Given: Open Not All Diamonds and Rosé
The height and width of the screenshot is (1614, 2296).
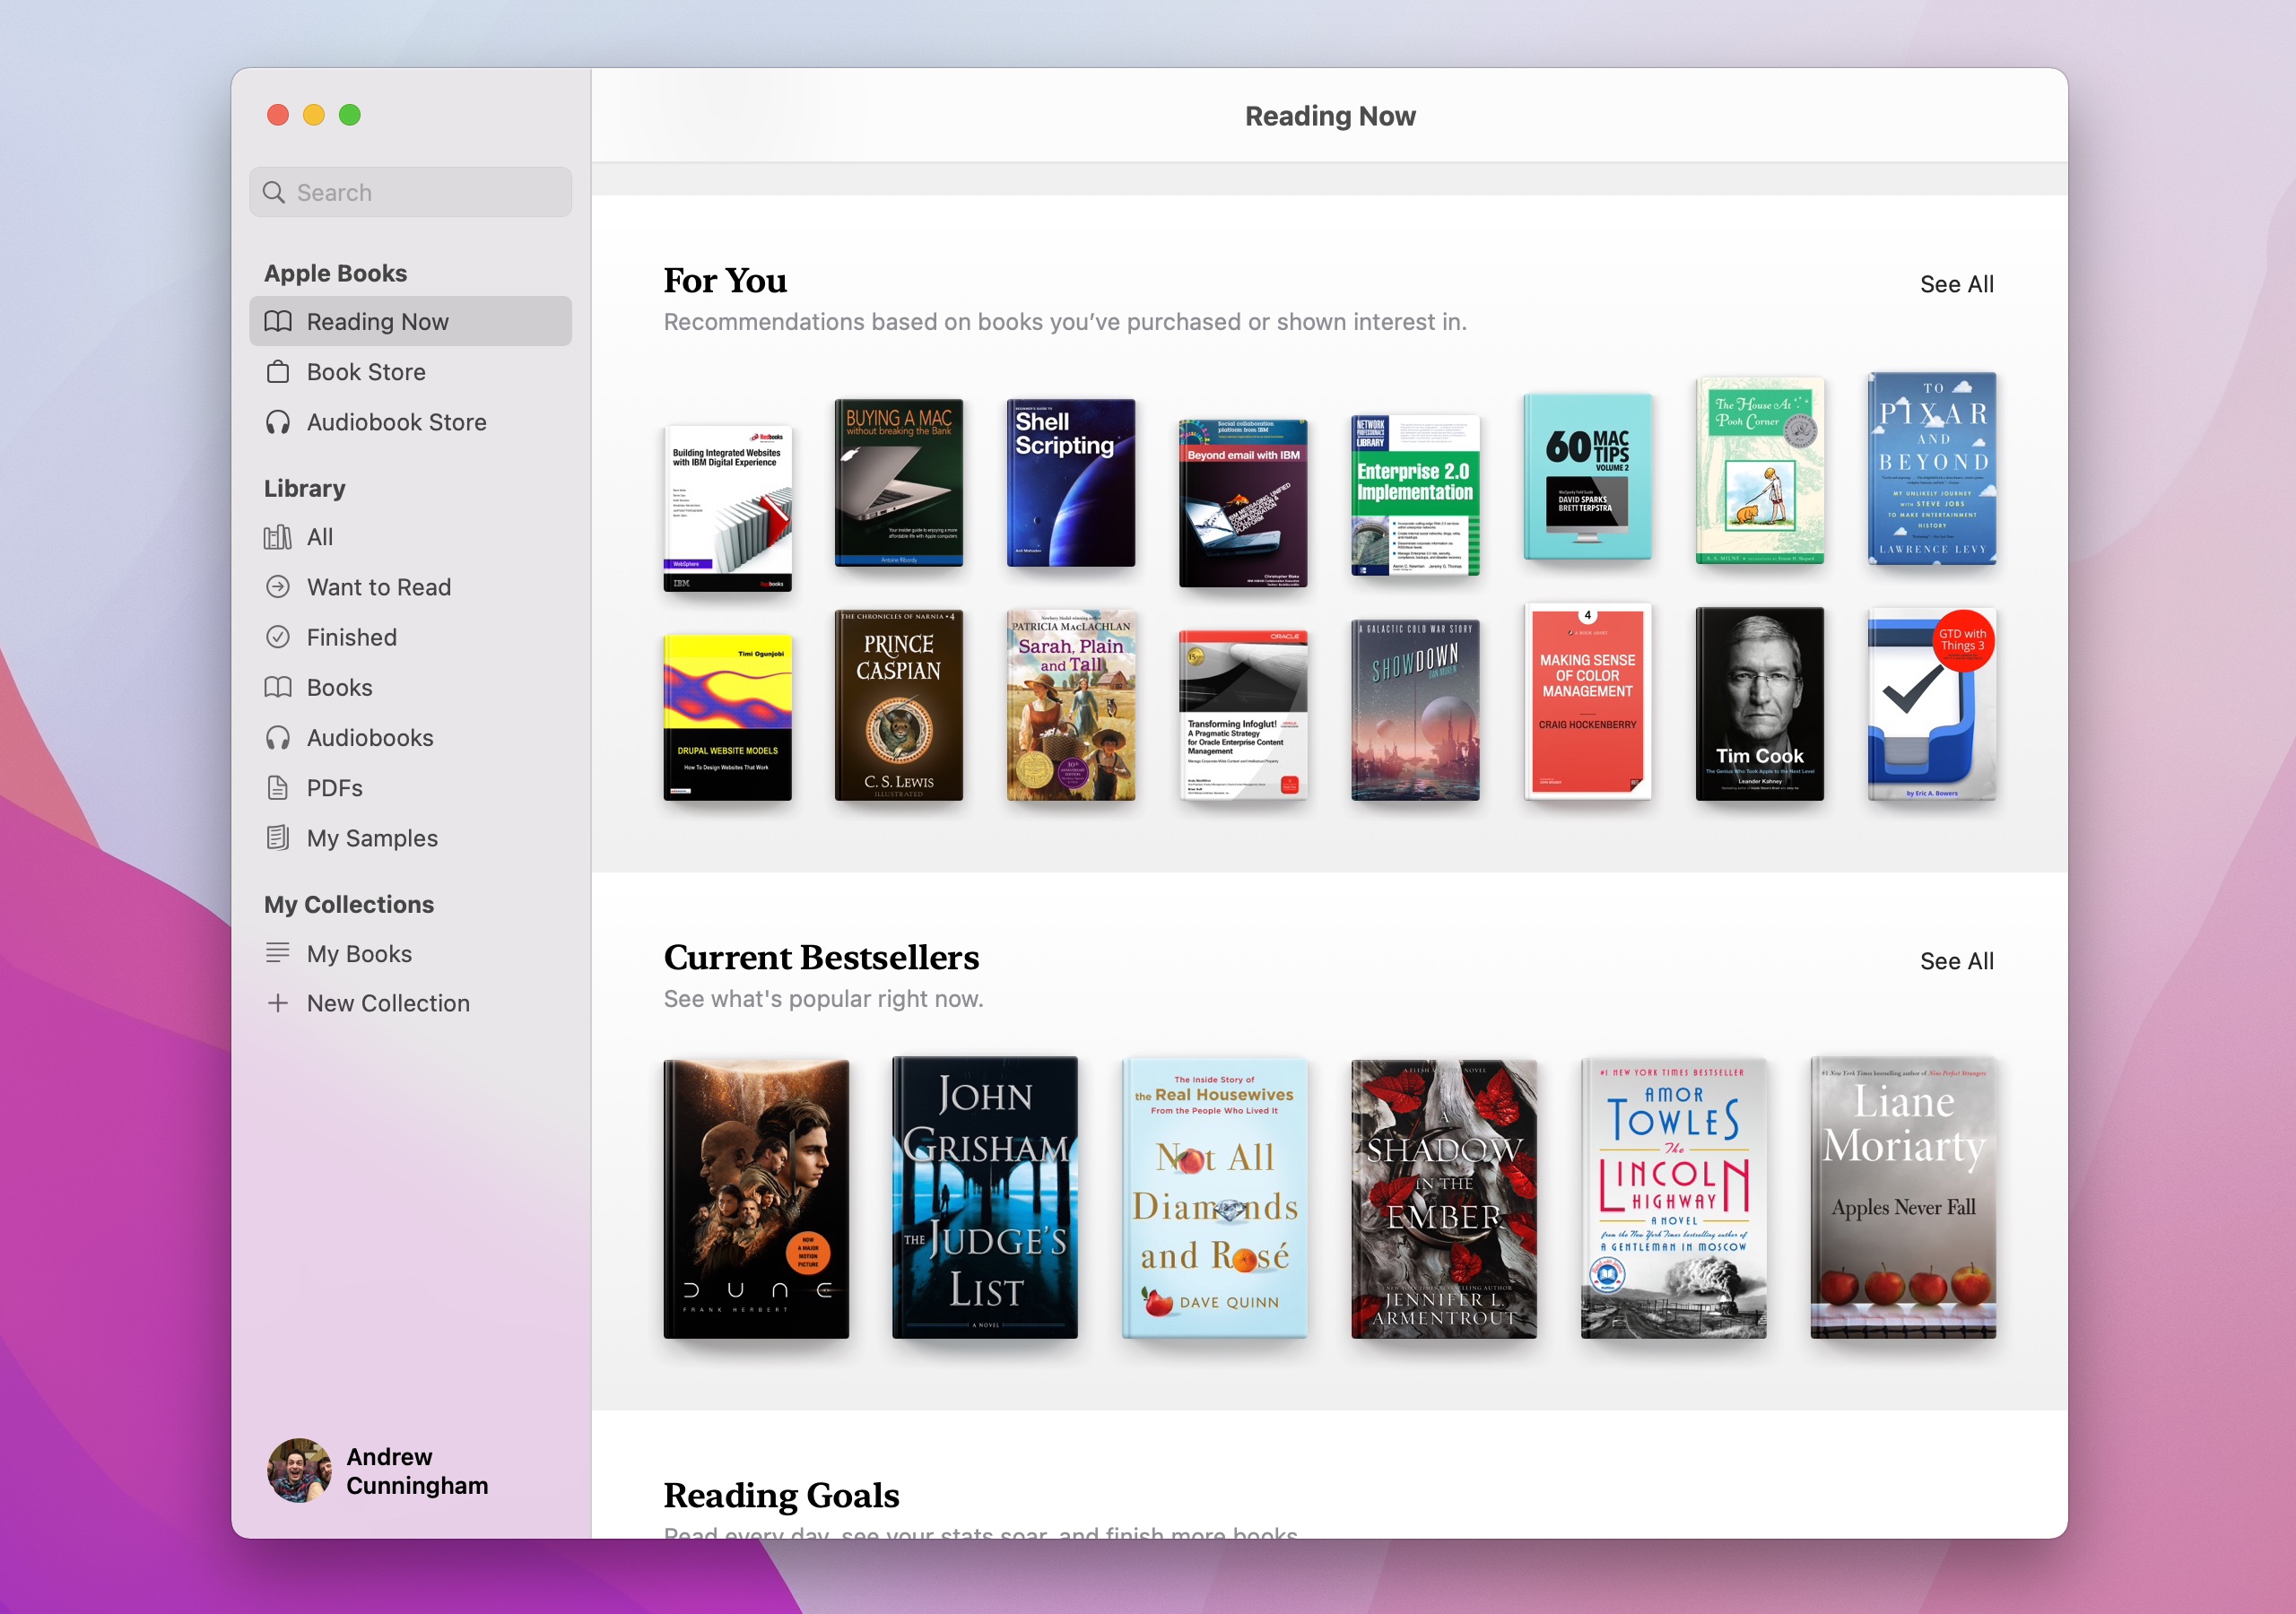Looking at the screenshot, I should click(x=1214, y=1199).
